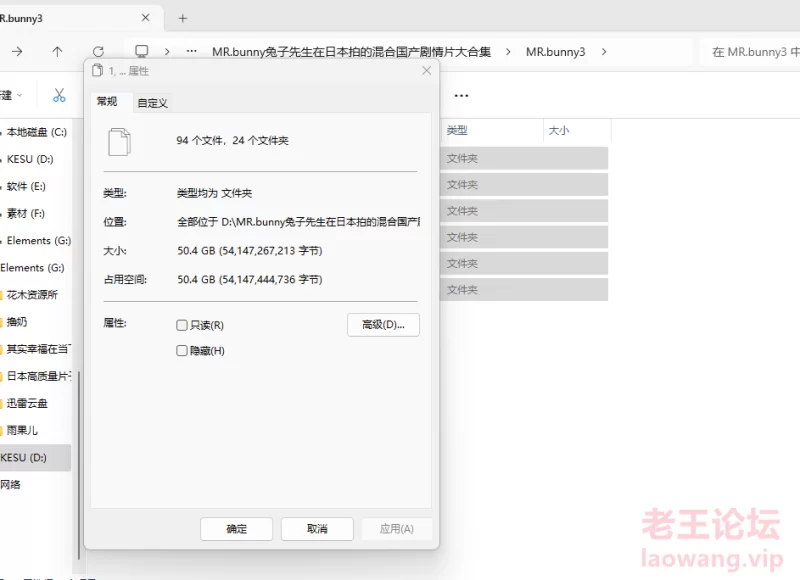Click the 应用(A) apply button
Screen dimensions: 800x580
point(396,529)
